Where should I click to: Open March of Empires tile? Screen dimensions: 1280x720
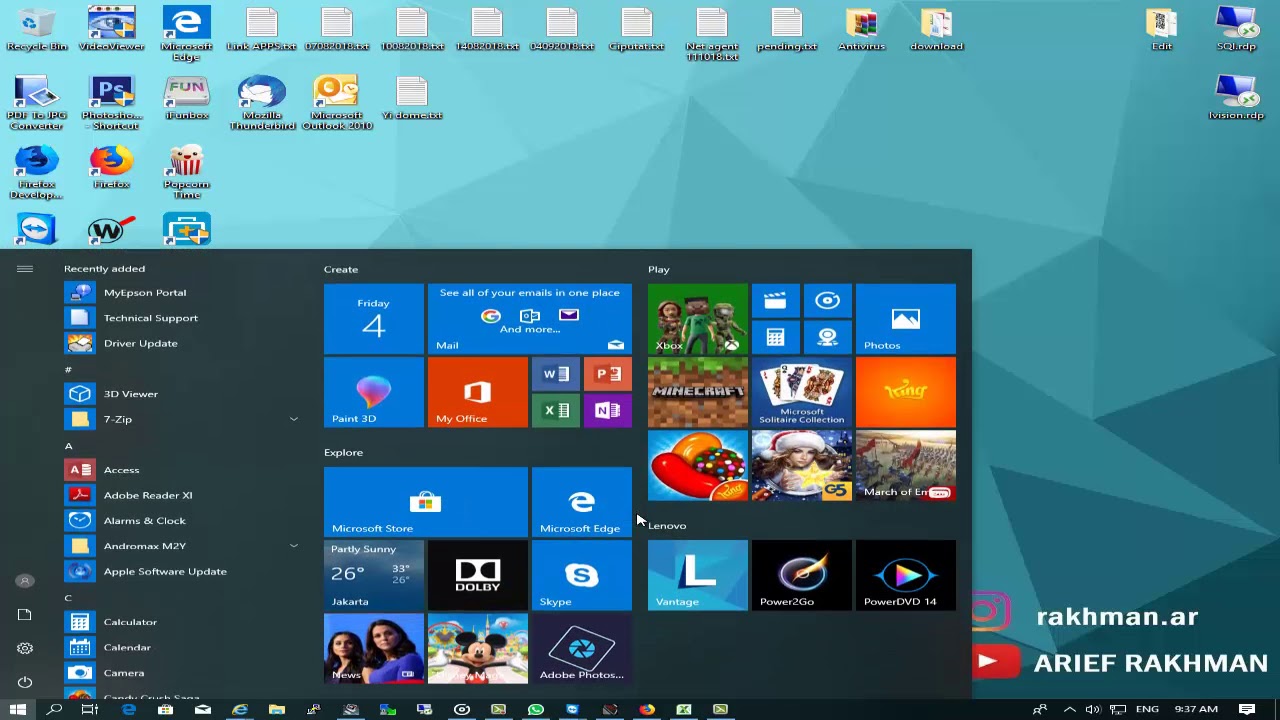click(x=905, y=465)
